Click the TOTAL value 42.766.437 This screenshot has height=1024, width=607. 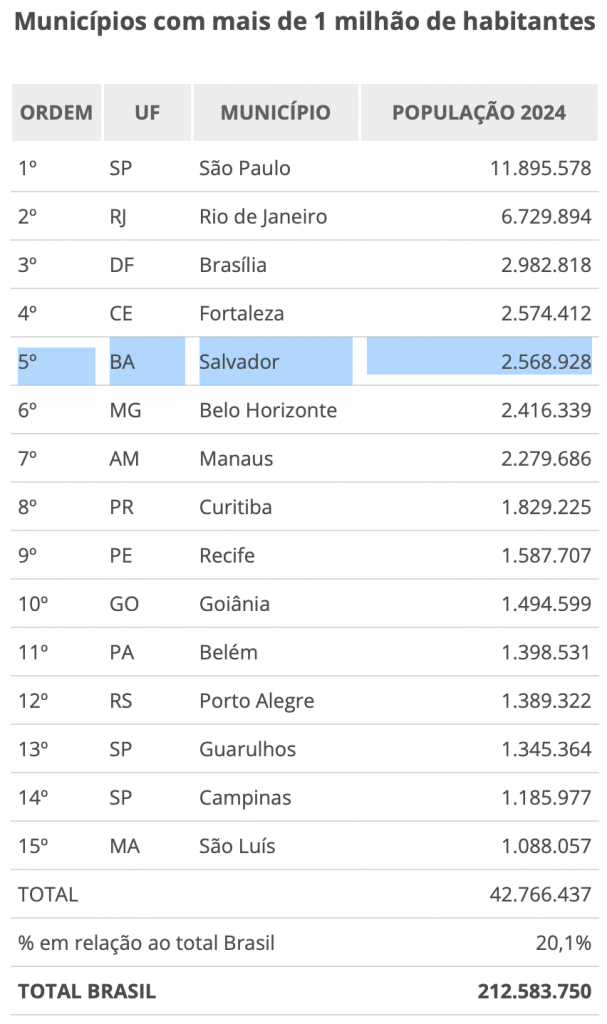click(x=540, y=894)
